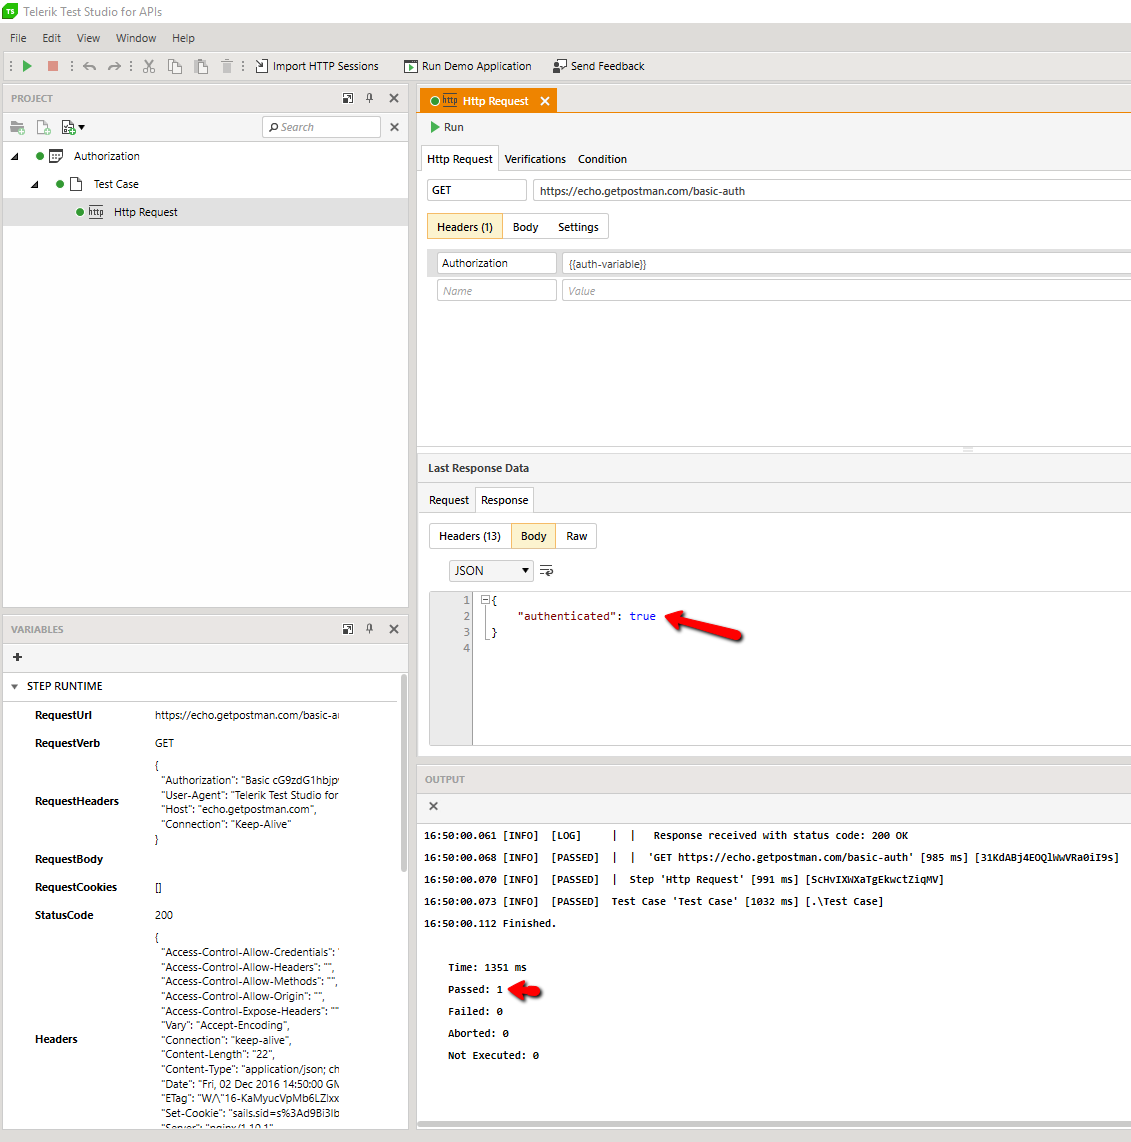Float the Variables panel window

(x=347, y=629)
